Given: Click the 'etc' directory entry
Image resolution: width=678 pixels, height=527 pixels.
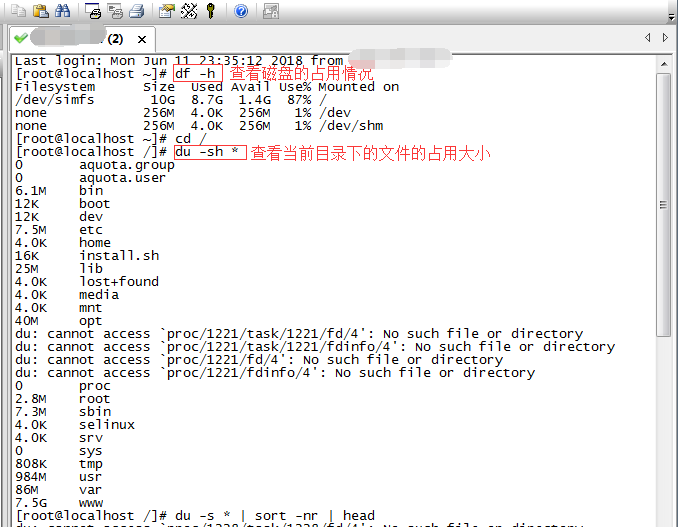Looking at the screenshot, I should pyautogui.click(x=91, y=230).
